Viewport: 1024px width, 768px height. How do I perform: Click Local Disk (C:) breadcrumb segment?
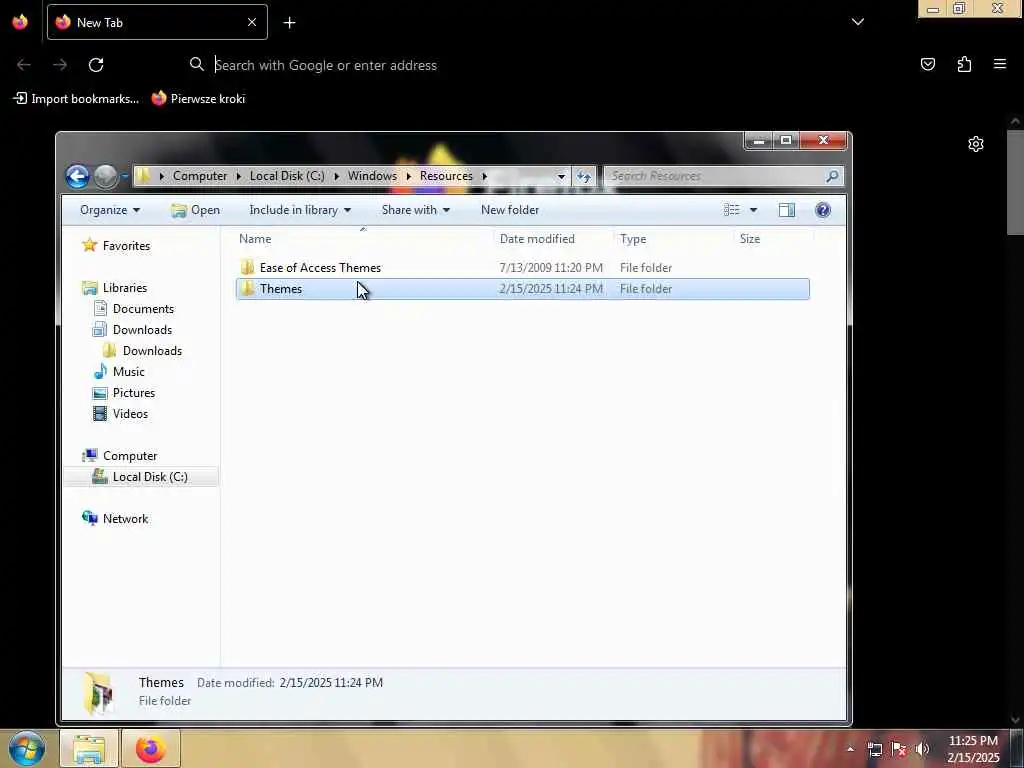point(287,176)
